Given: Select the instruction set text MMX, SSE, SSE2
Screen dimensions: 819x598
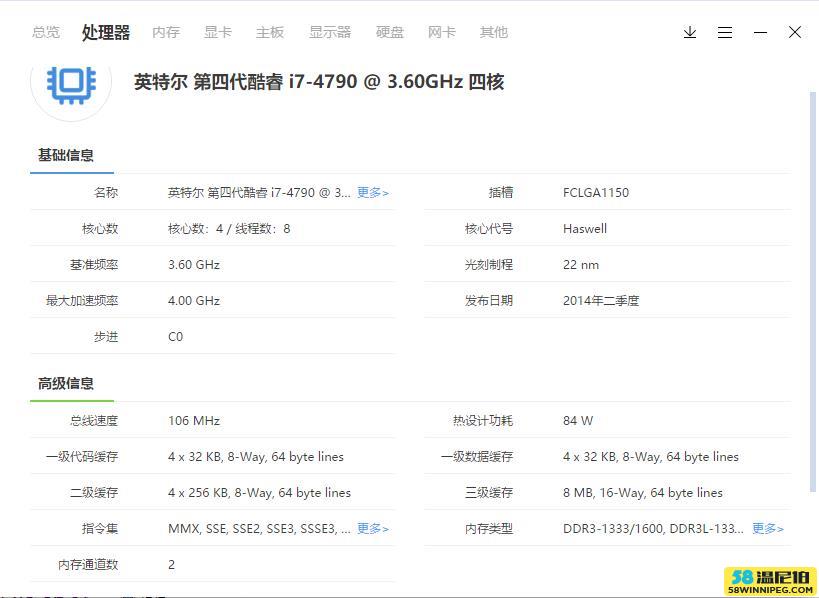Looking at the screenshot, I should pos(260,529).
